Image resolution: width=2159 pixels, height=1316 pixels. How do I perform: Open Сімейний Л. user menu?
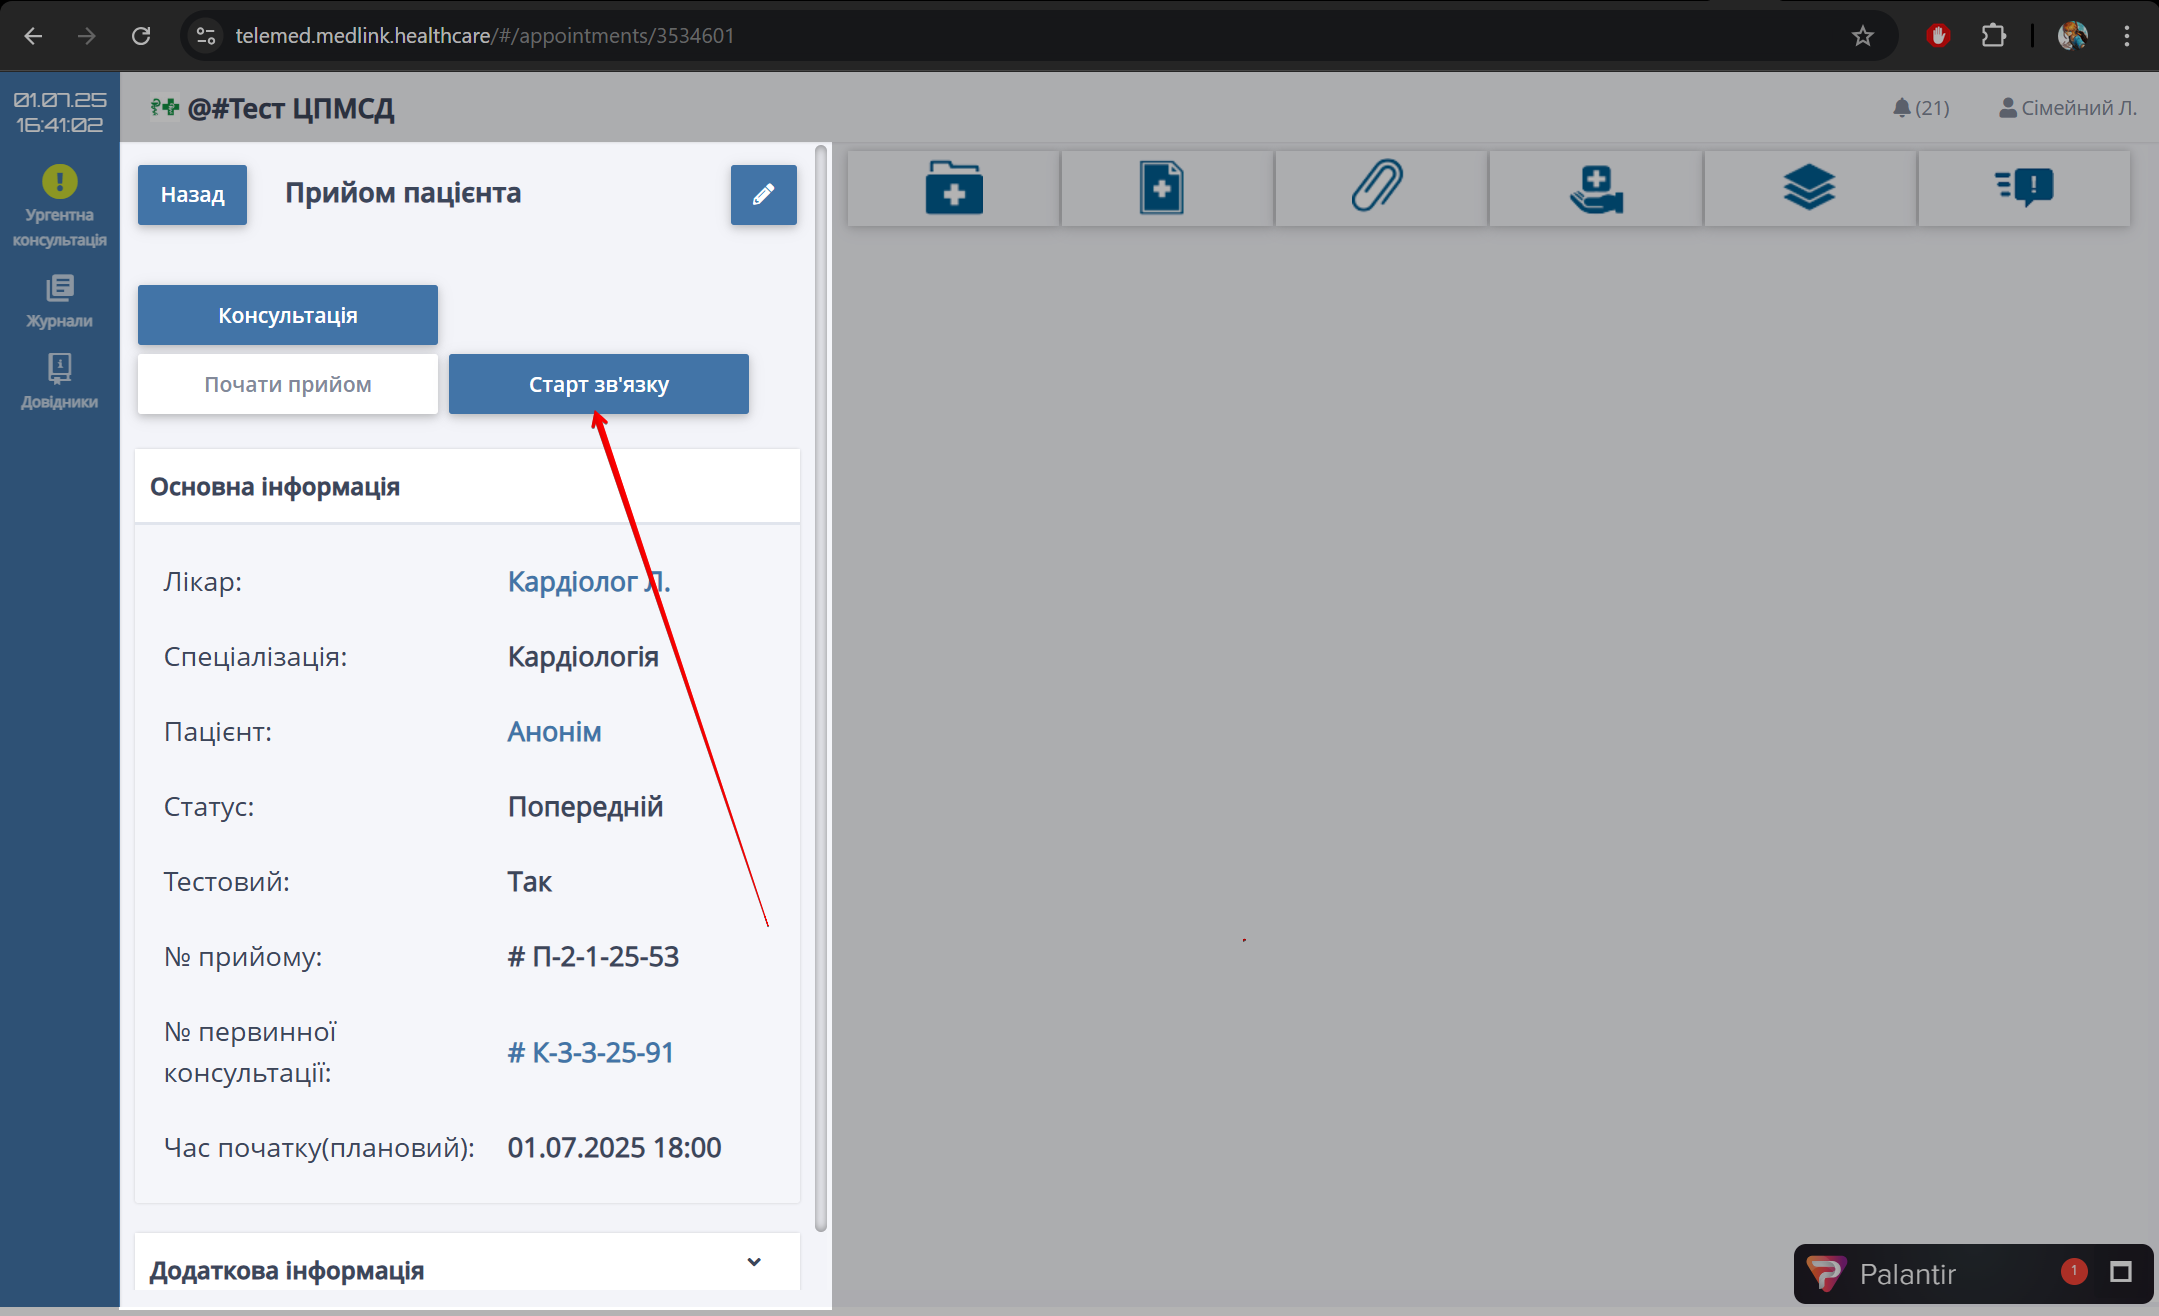click(2067, 108)
